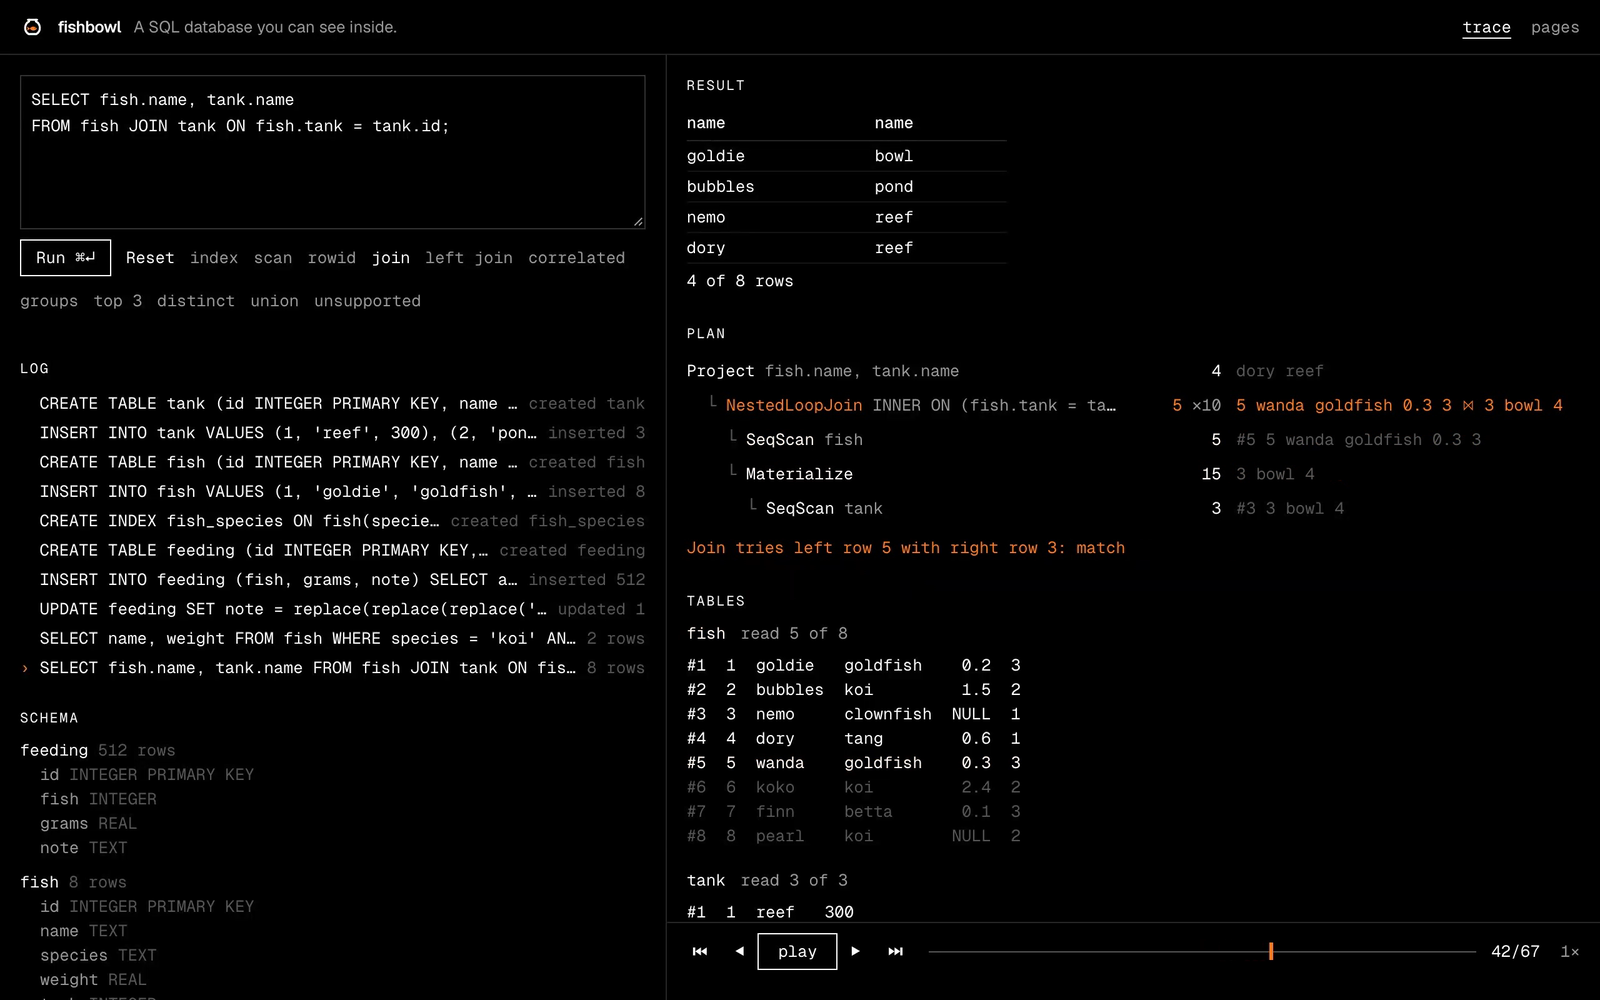Load the union example query
Viewport: 1600px width, 1000px height.
pos(274,301)
